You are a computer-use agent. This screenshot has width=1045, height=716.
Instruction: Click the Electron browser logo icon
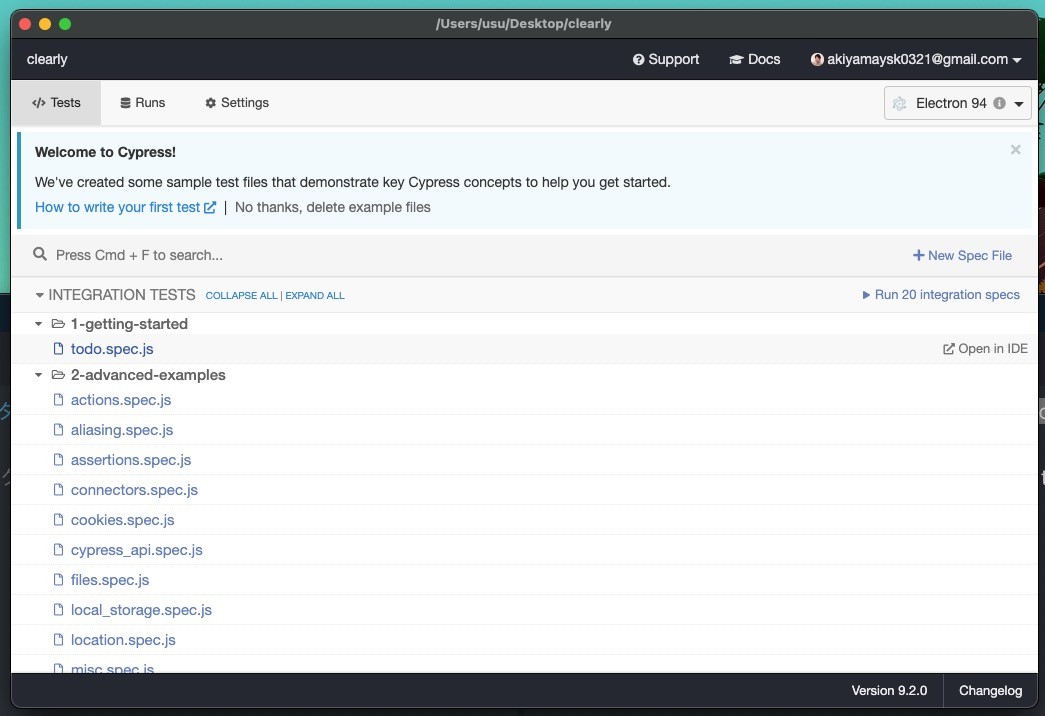(x=900, y=103)
